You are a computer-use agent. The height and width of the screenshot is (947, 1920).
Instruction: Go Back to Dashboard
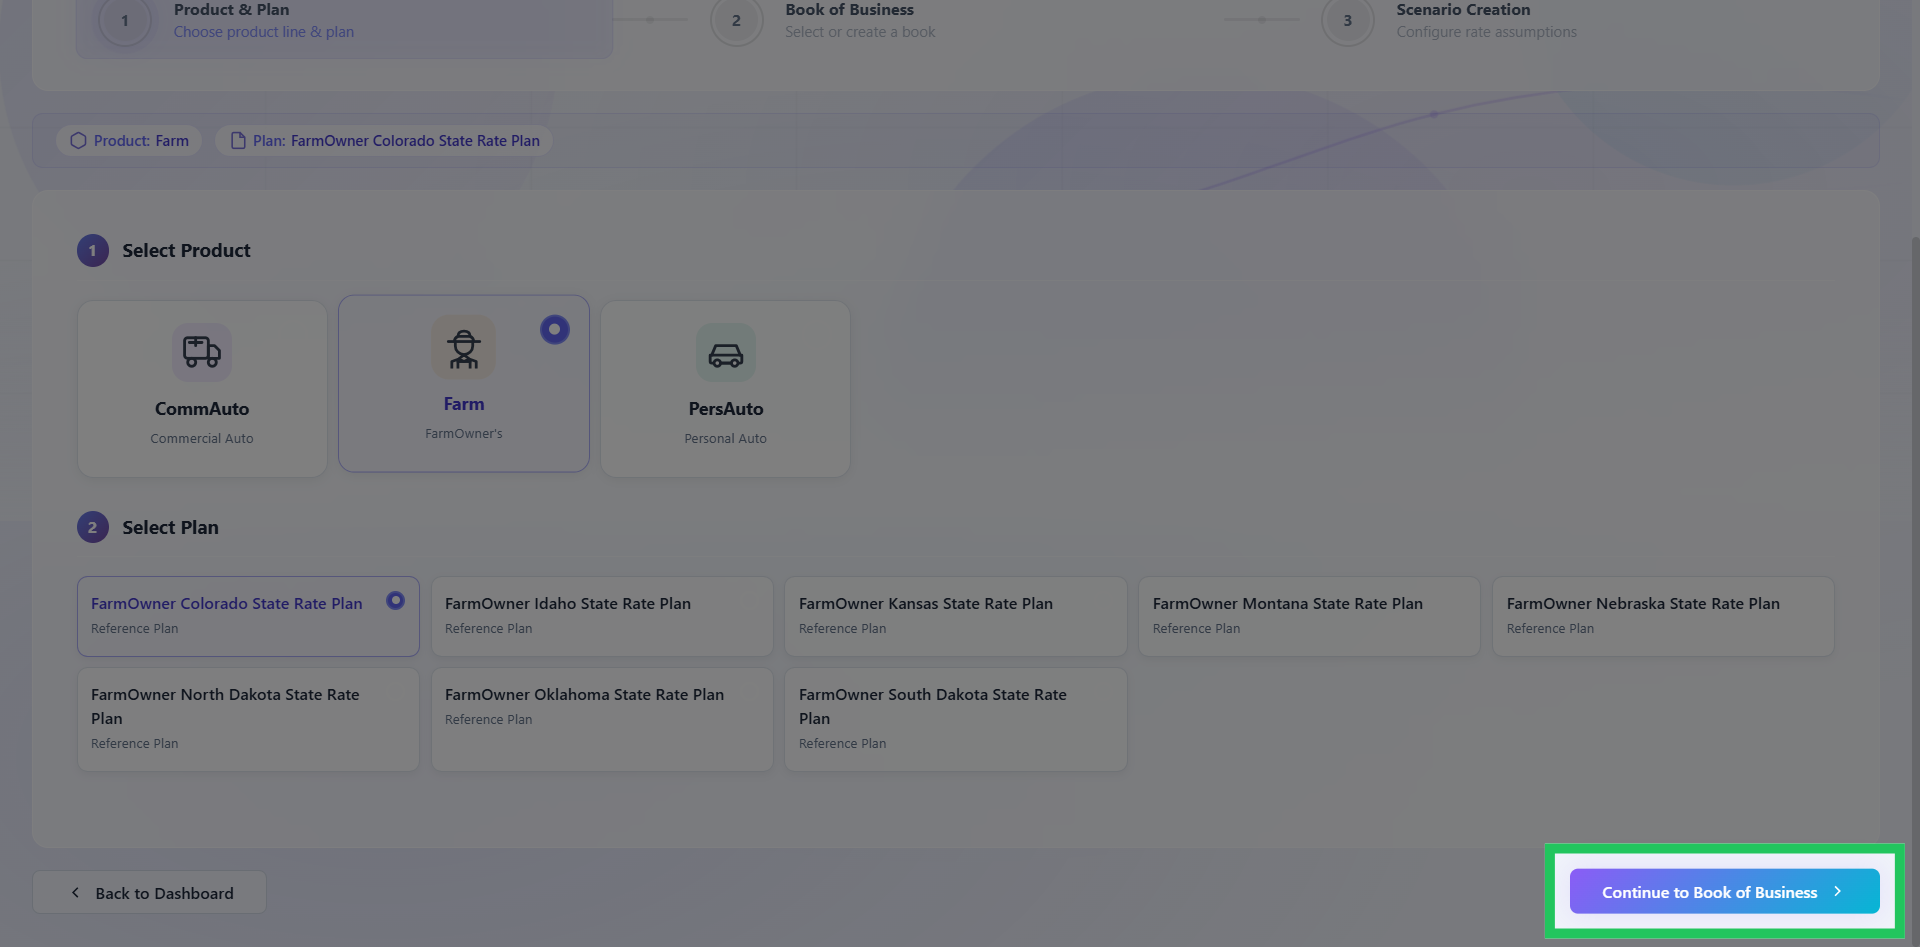149,892
